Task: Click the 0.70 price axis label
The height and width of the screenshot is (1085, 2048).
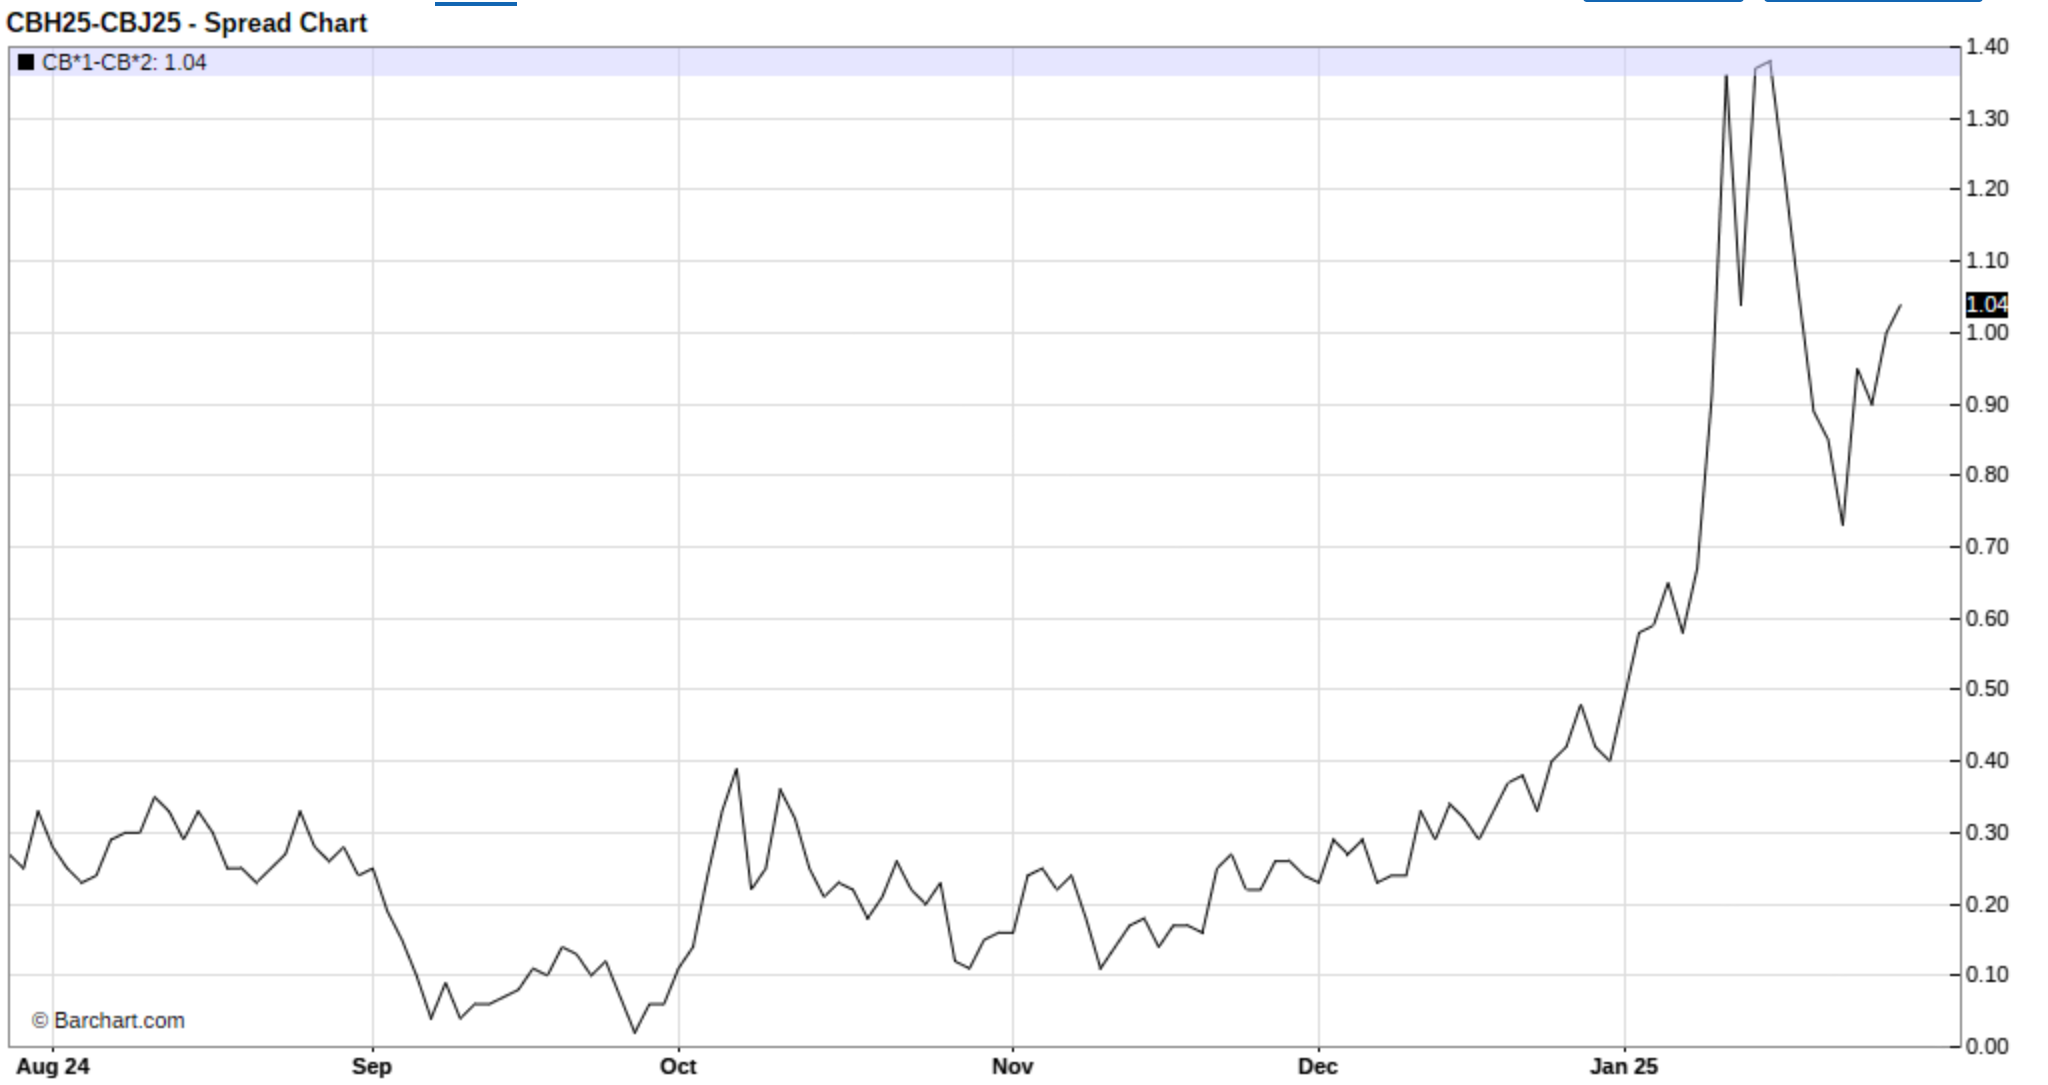Action: tap(1986, 547)
